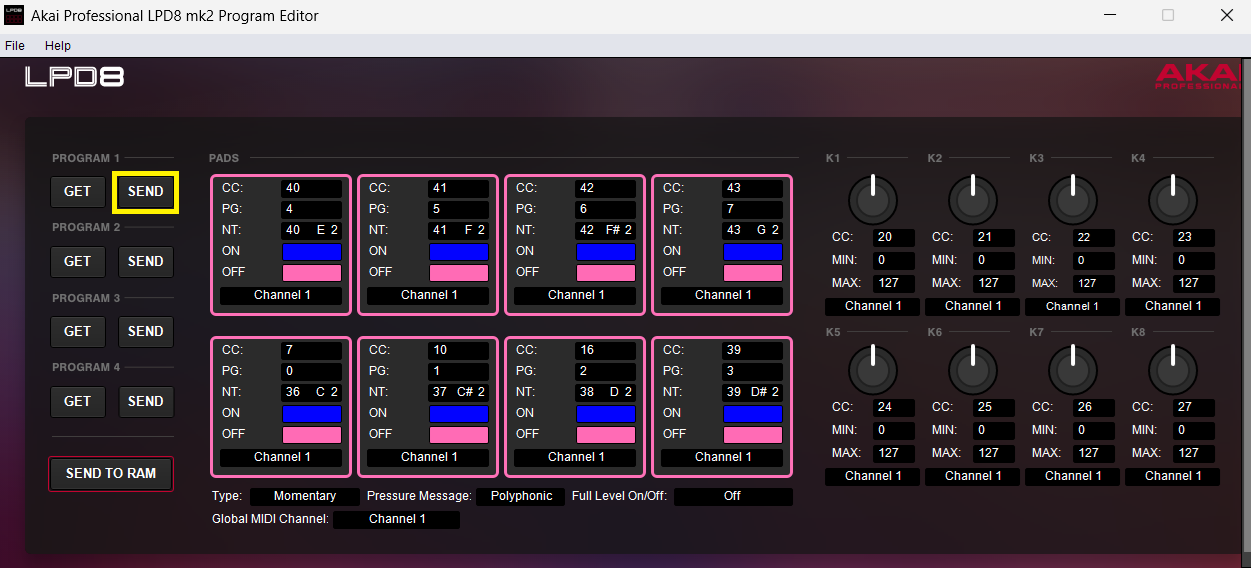Open the K6 Channel 1 dropdown

pos(973,476)
